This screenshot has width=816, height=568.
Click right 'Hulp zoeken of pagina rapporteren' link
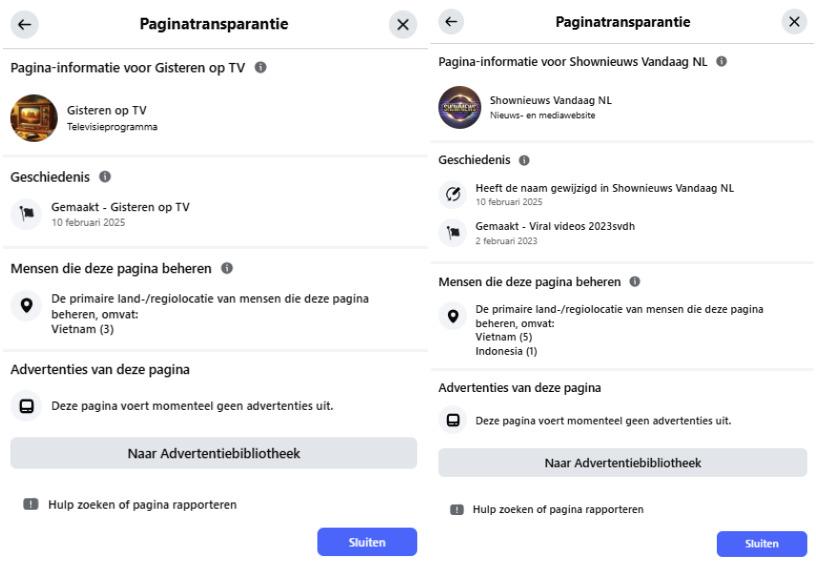557,509
